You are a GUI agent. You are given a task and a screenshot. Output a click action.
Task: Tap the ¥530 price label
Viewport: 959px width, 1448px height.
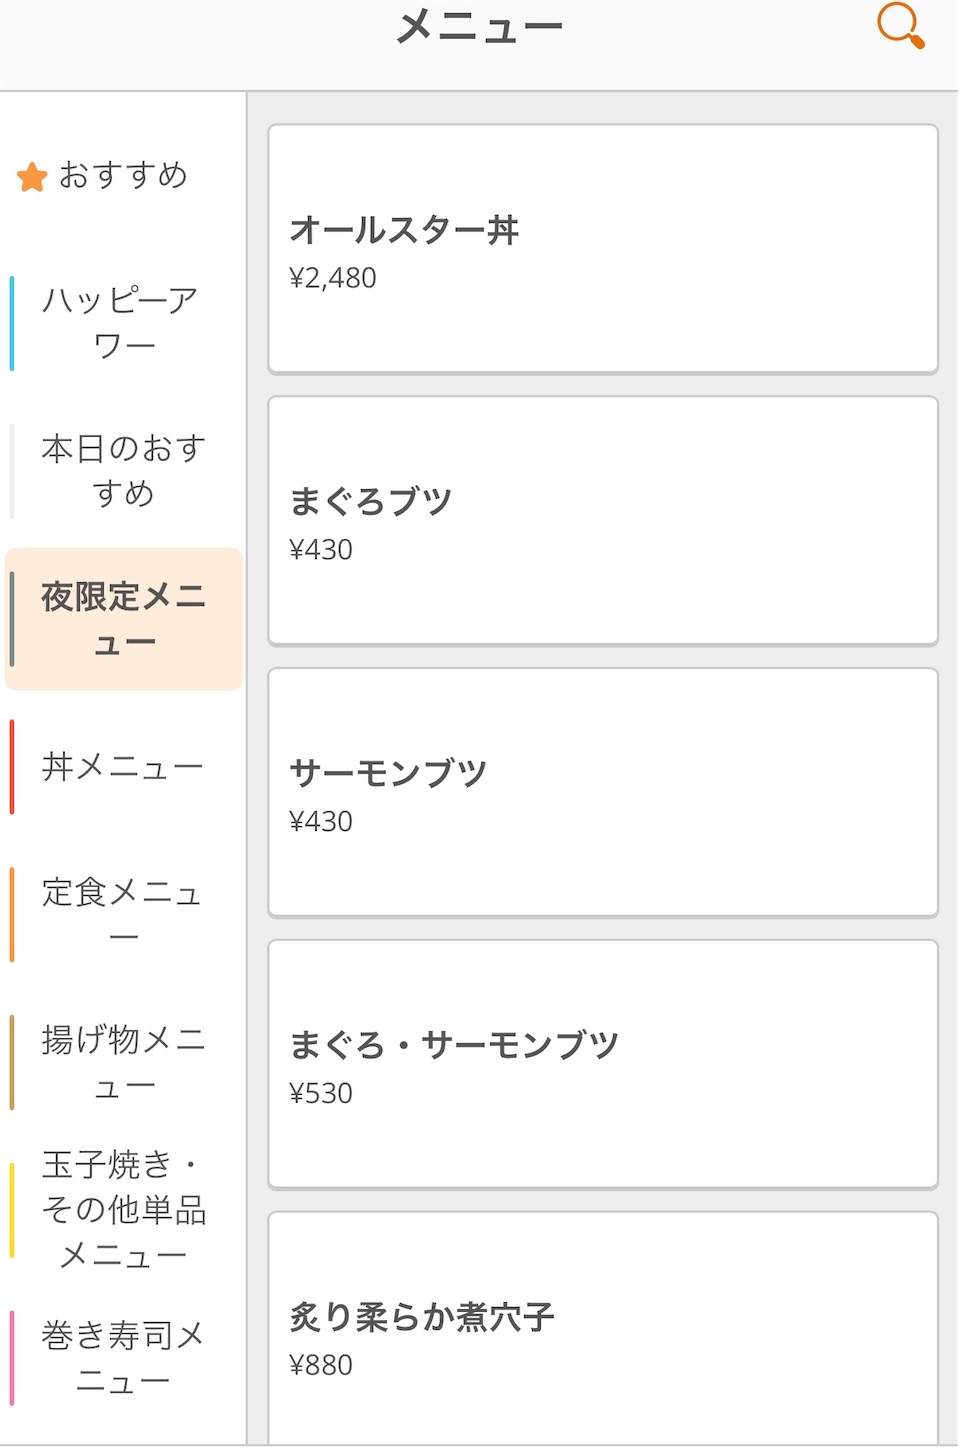(321, 1093)
